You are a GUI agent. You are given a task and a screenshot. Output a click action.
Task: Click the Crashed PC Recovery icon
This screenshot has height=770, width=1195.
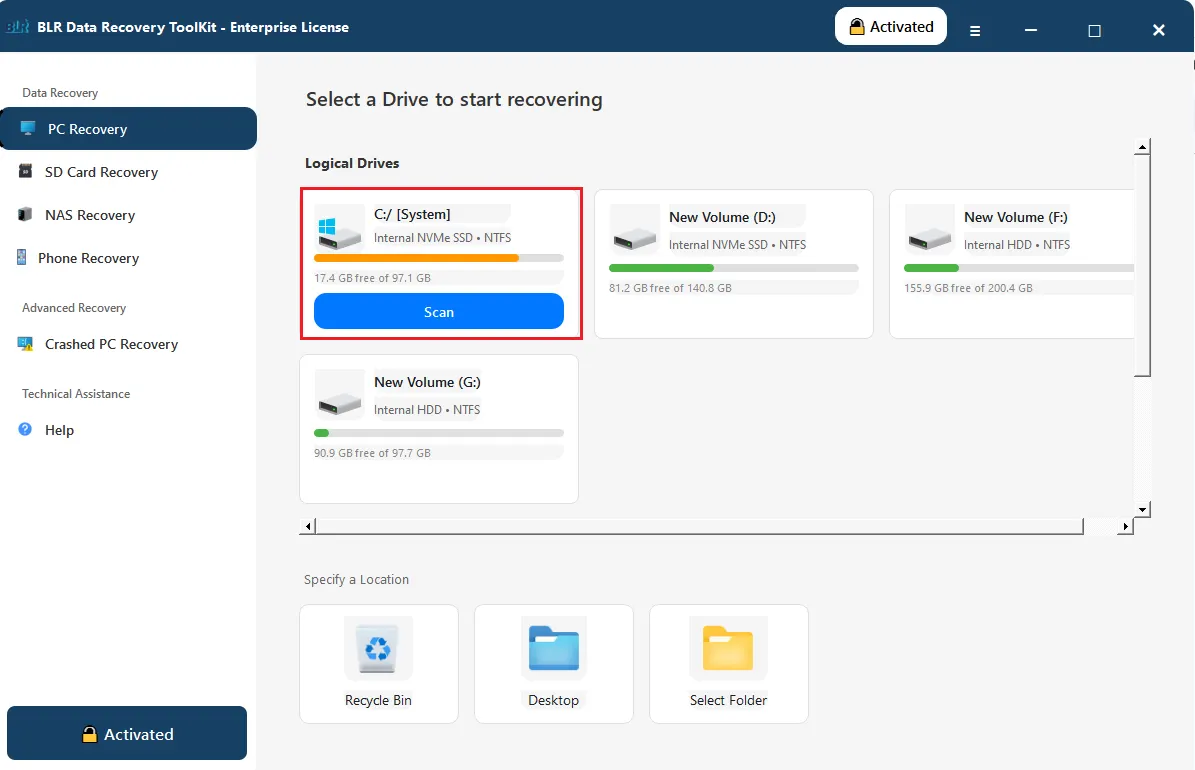(25, 344)
